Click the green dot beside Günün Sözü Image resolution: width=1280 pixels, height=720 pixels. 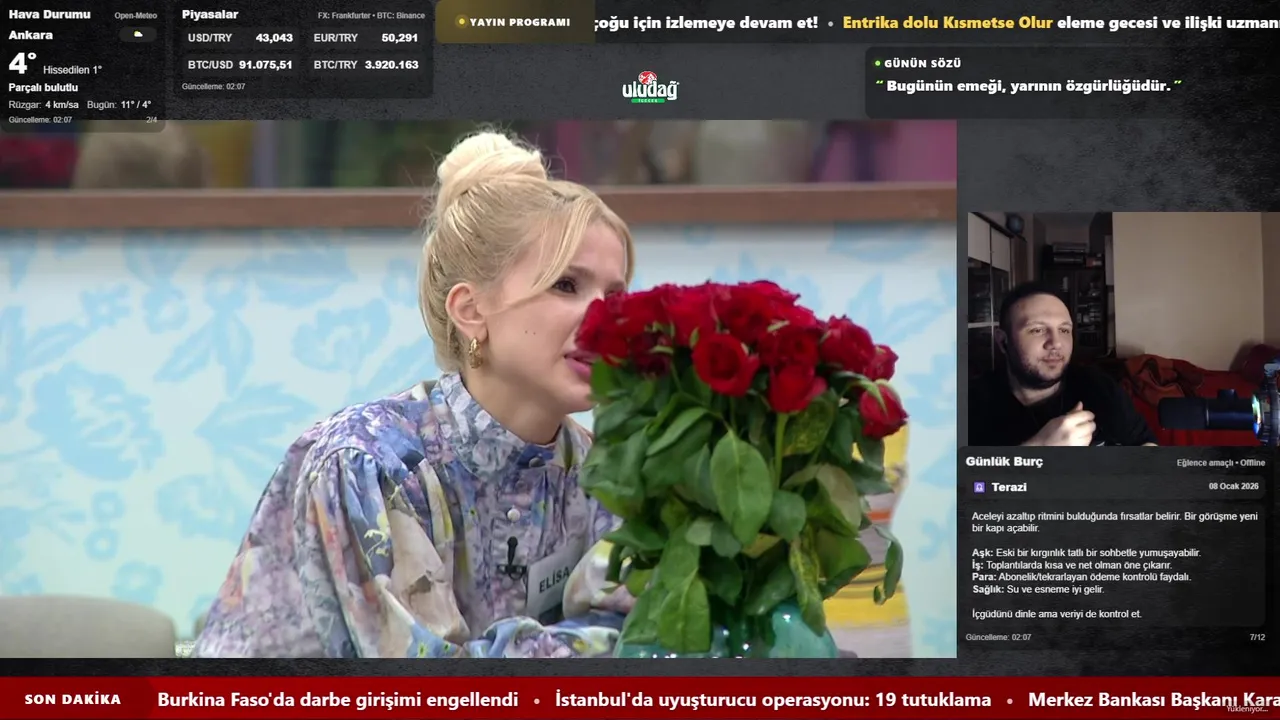(x=877, y=63)
